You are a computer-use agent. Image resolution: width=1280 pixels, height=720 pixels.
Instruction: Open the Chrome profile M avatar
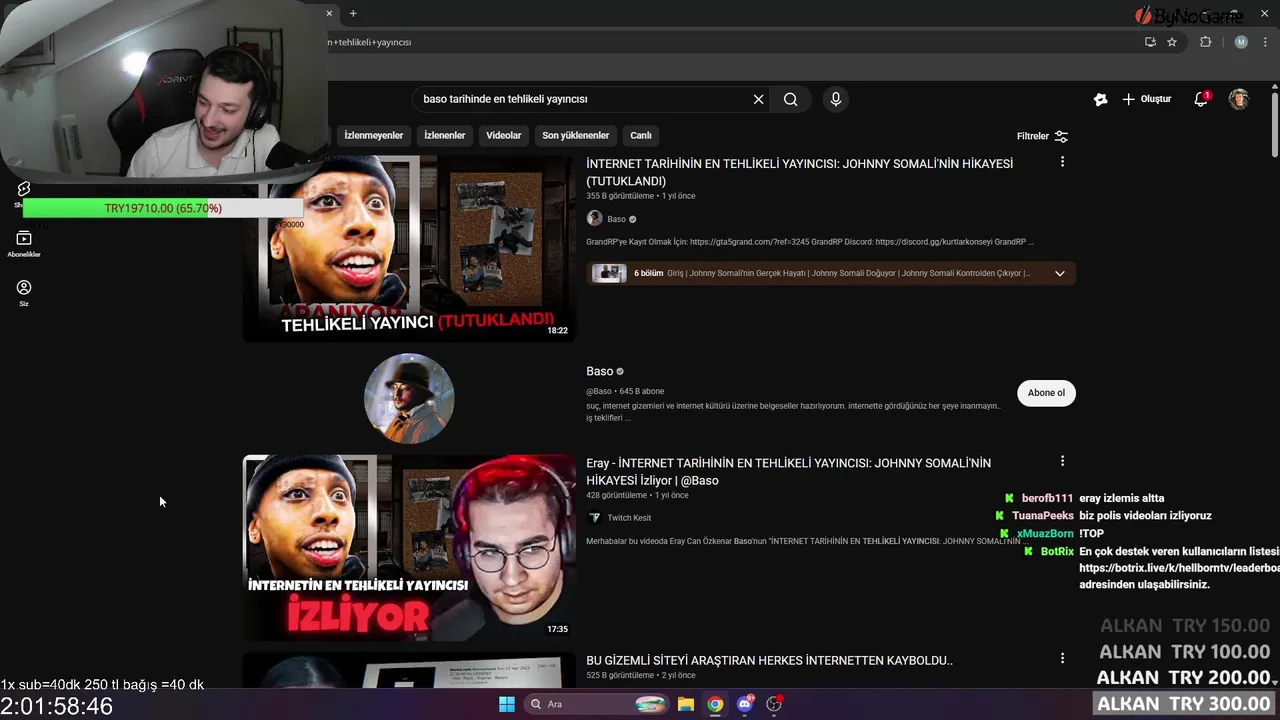(1241, 42)
